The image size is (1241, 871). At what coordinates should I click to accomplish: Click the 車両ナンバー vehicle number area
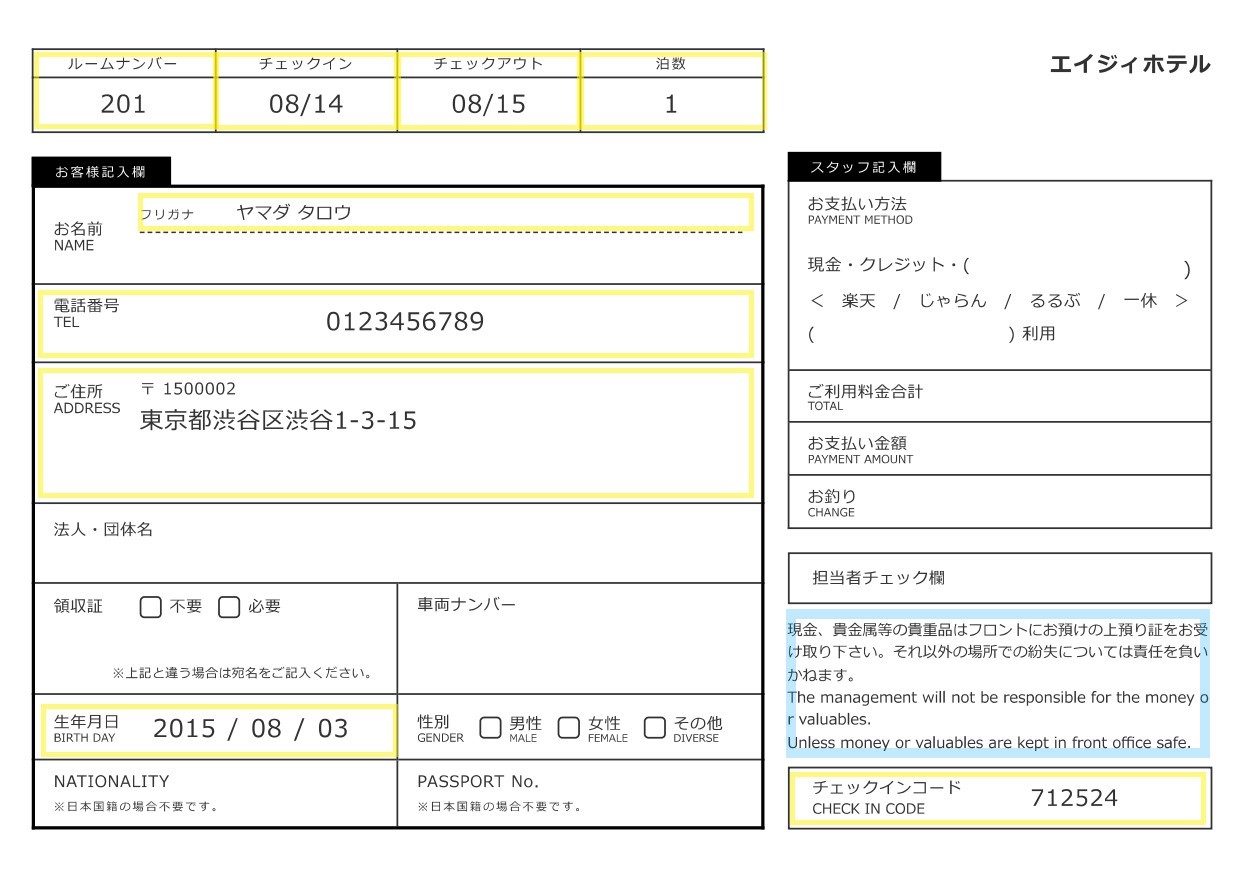(580, 638)
